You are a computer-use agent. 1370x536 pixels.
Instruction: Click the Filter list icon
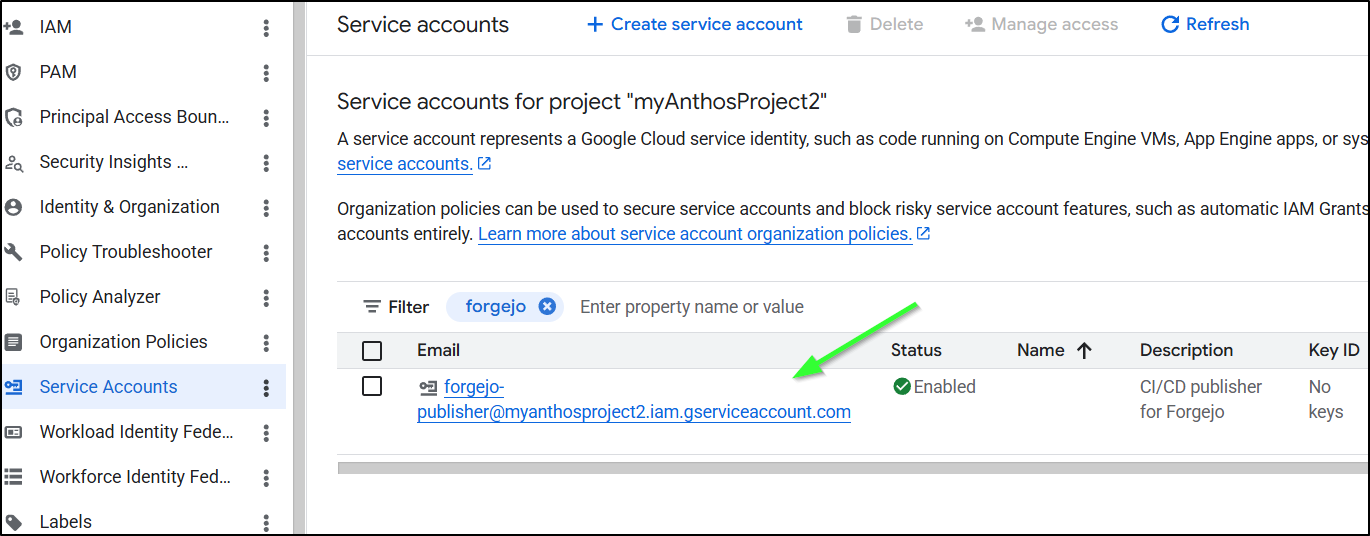[372, 307]
